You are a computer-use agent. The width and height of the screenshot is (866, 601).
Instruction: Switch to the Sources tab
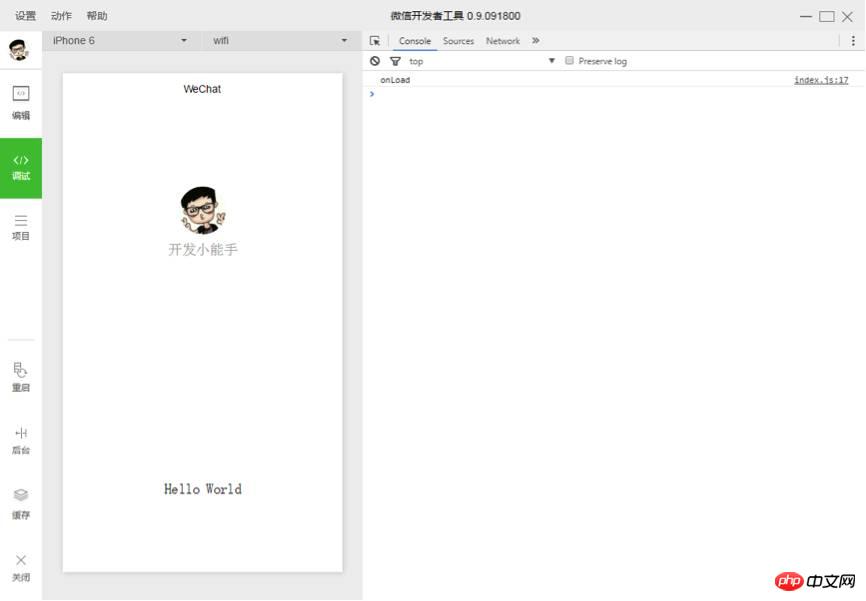458,41
